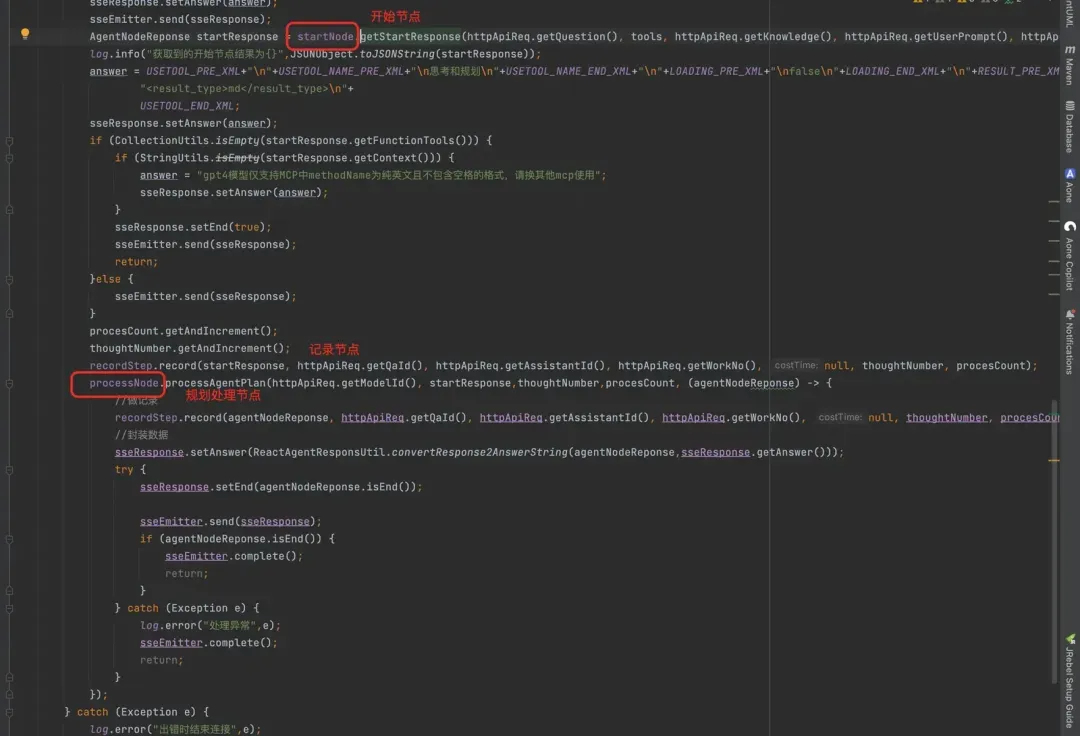Click the processAgentPlan method name
The width and height of the screenshot is (1080, 736).
click(216, 383)
